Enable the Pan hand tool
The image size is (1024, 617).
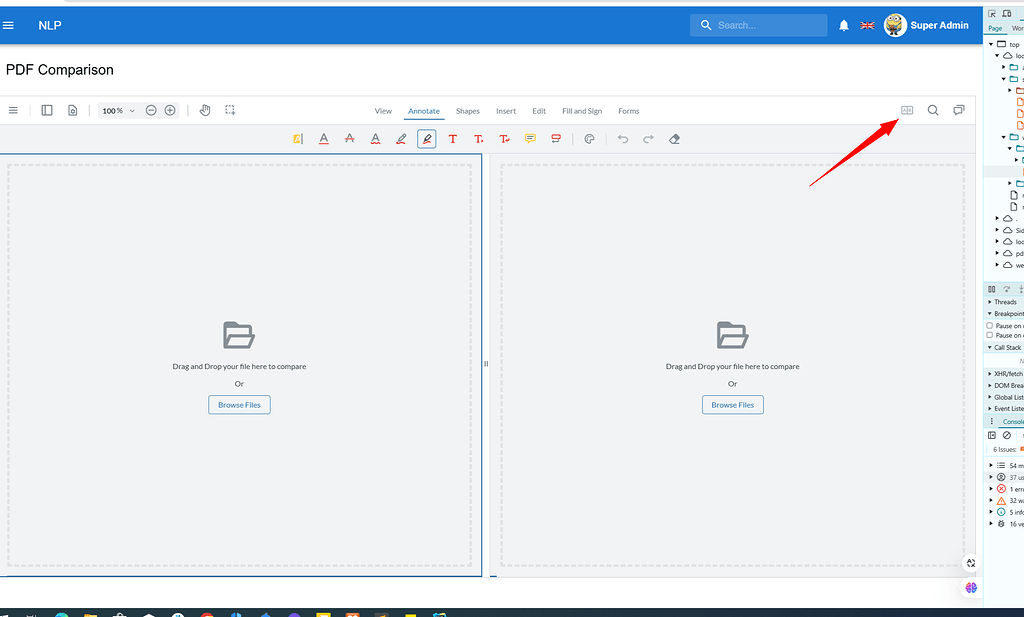205,110
